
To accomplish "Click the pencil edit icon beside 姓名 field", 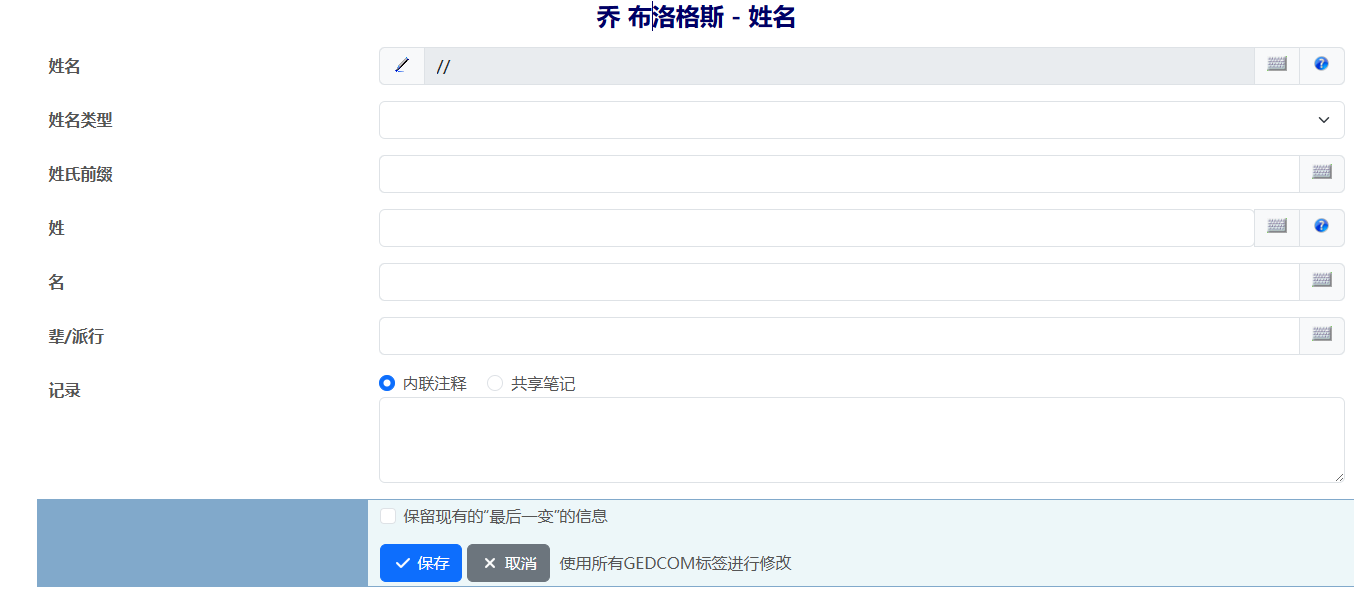I will pyautogui.click(x=402, y=66).
